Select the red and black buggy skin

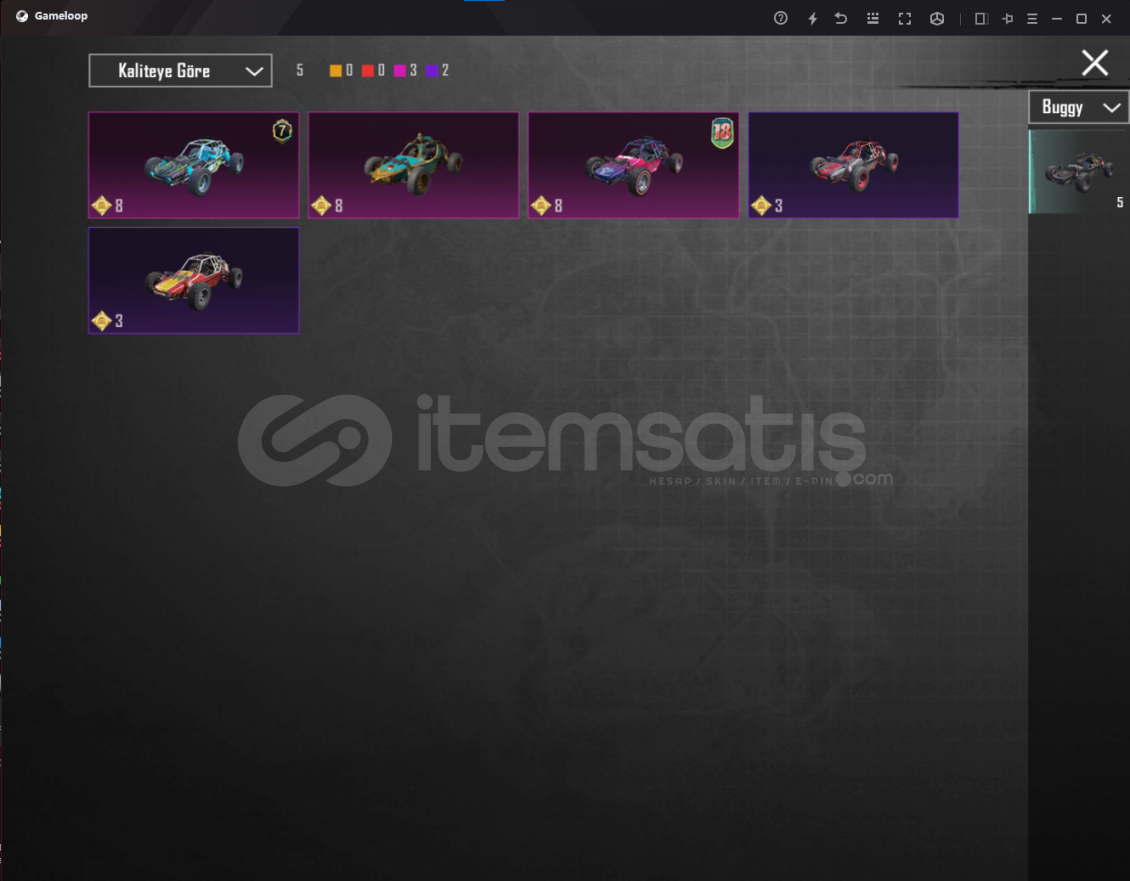(x=853, y=165)
